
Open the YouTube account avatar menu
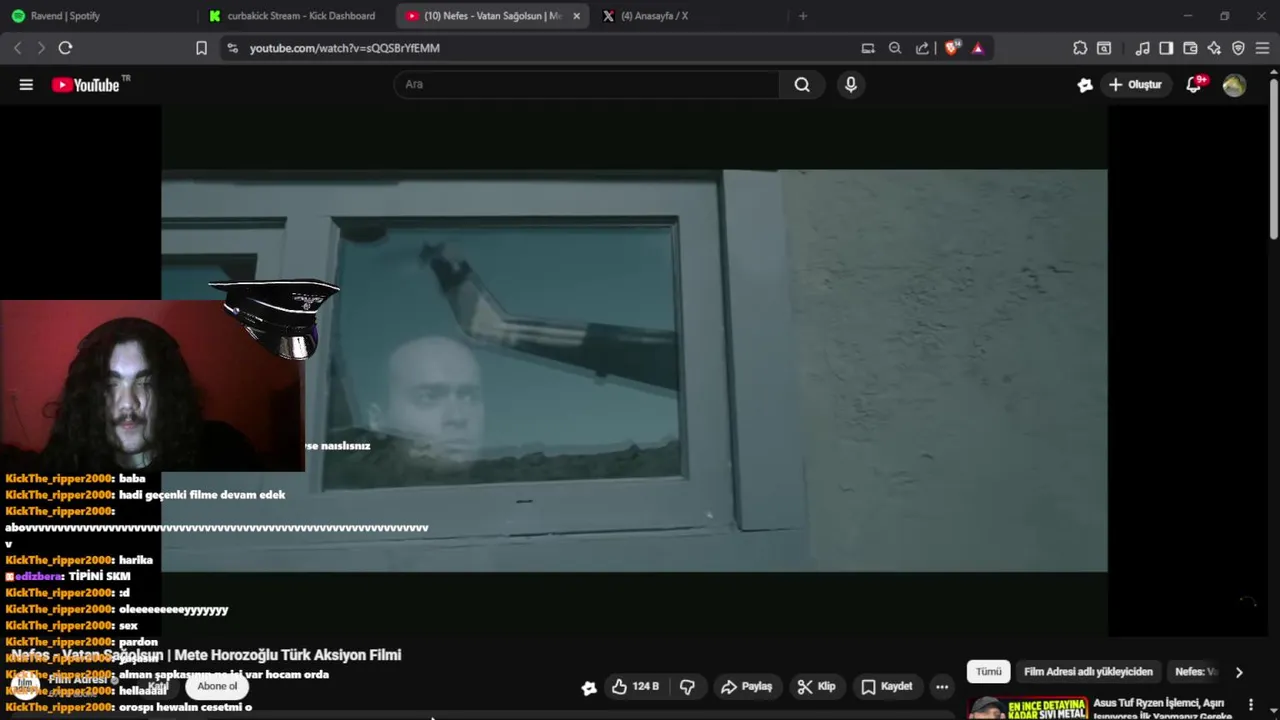pos(1234,85)
